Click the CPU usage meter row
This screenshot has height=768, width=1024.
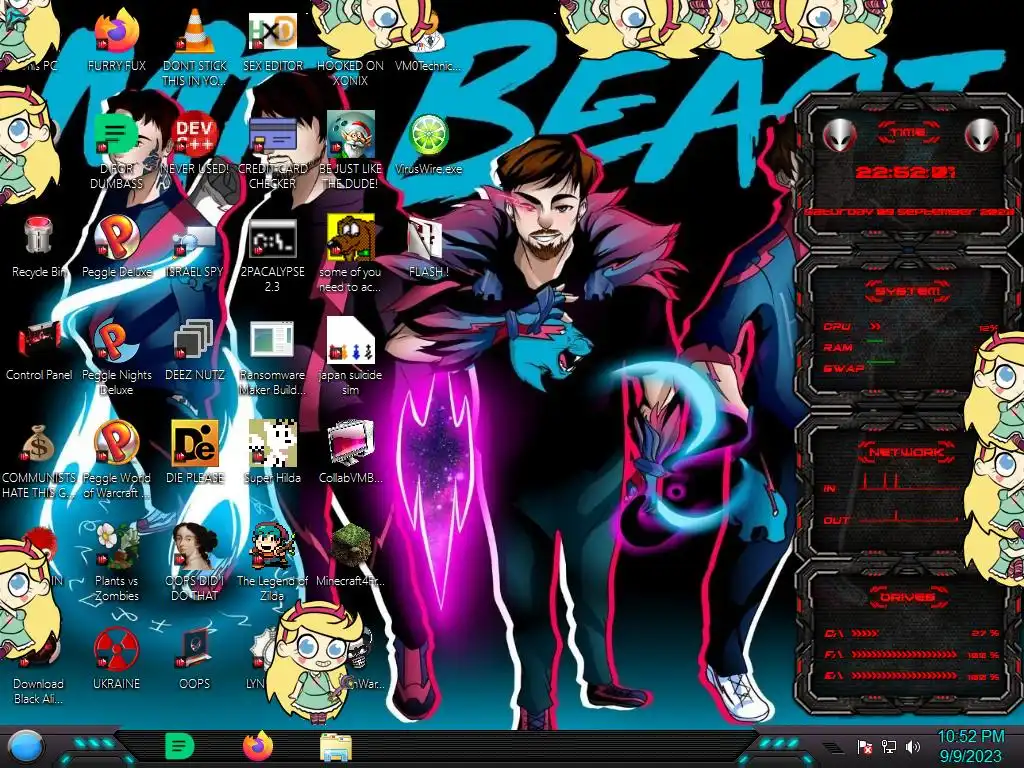pos(910,327)
